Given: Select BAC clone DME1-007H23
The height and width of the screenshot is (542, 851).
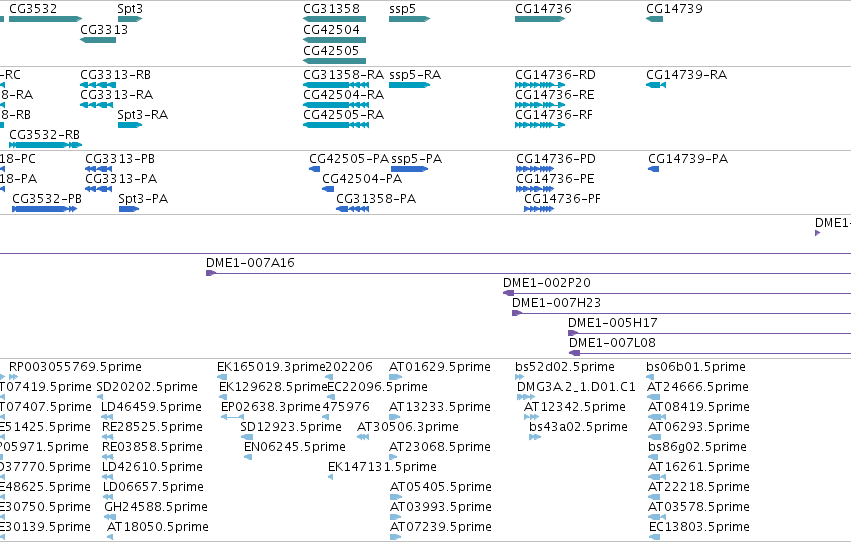Looking at the screenshot, I should click(681, 313).
